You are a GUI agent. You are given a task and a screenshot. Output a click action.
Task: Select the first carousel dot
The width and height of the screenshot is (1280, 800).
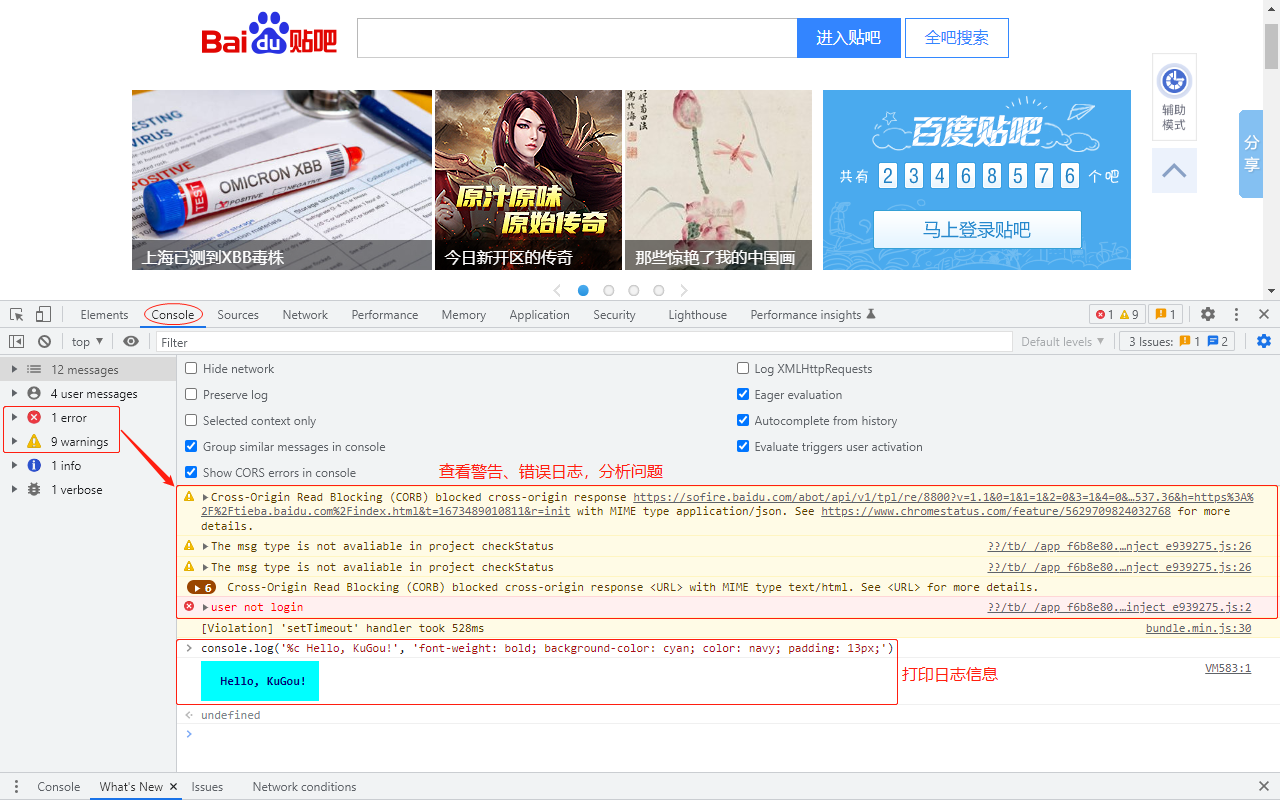pyautogui.click(x=583, y=291)
